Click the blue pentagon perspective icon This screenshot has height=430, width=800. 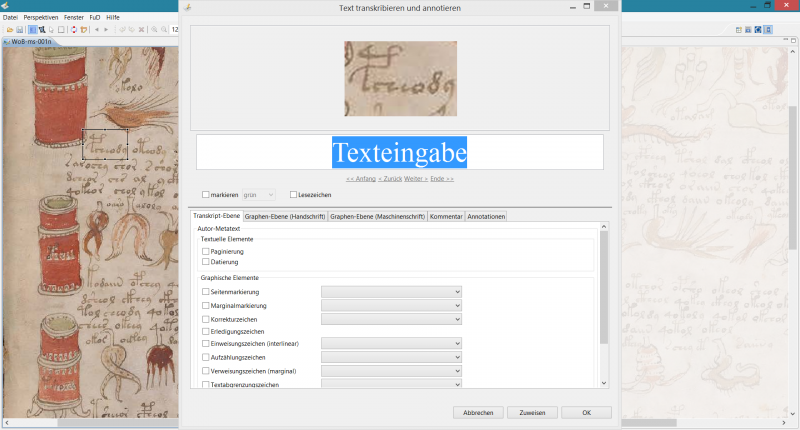(758, 30)
